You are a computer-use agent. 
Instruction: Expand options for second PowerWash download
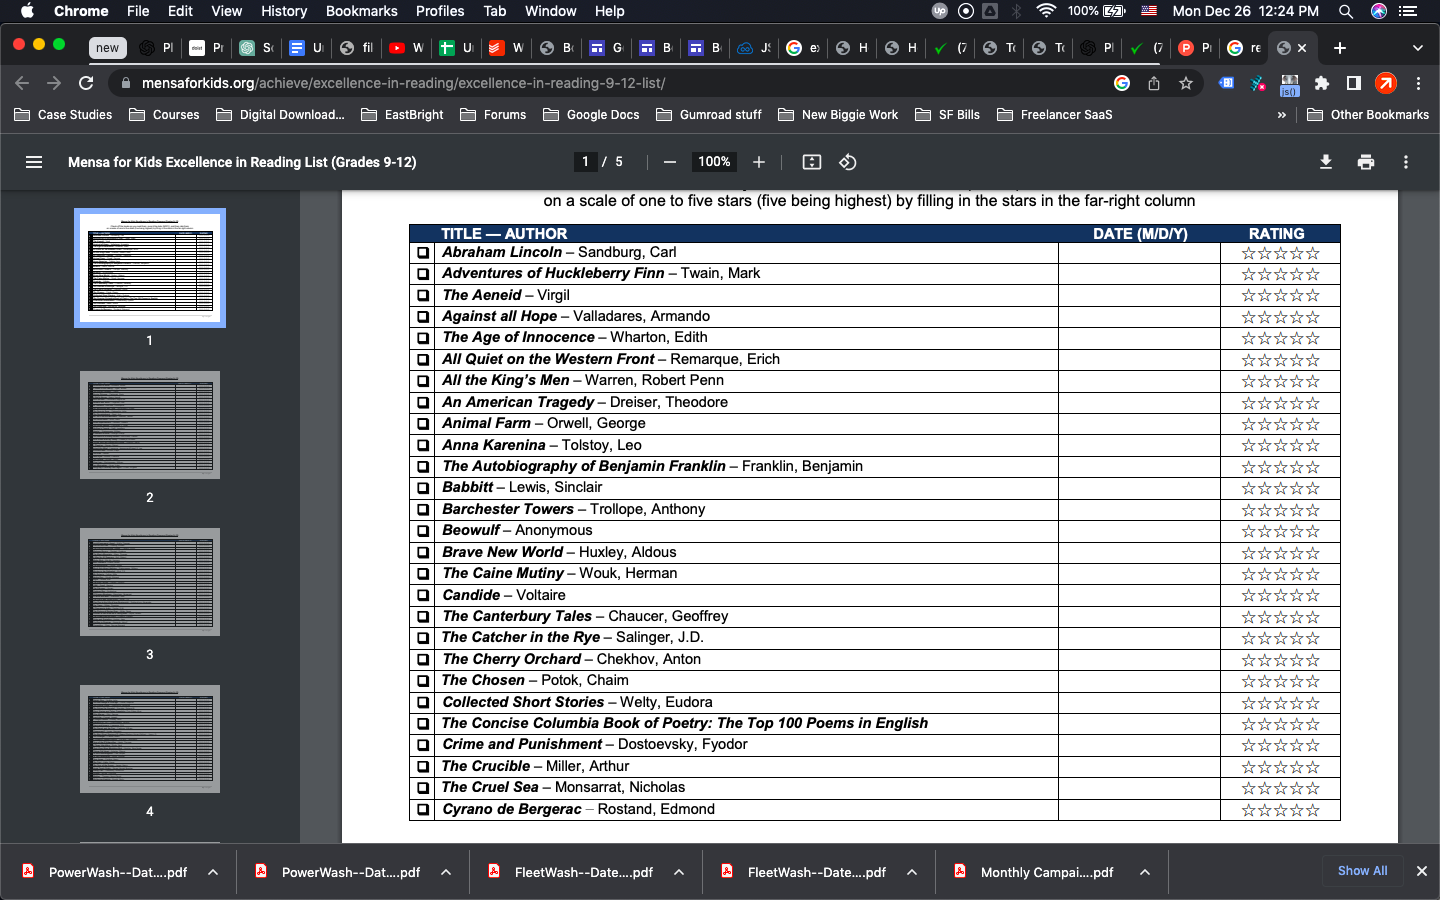pyautogui.click(x=446, y=872)
